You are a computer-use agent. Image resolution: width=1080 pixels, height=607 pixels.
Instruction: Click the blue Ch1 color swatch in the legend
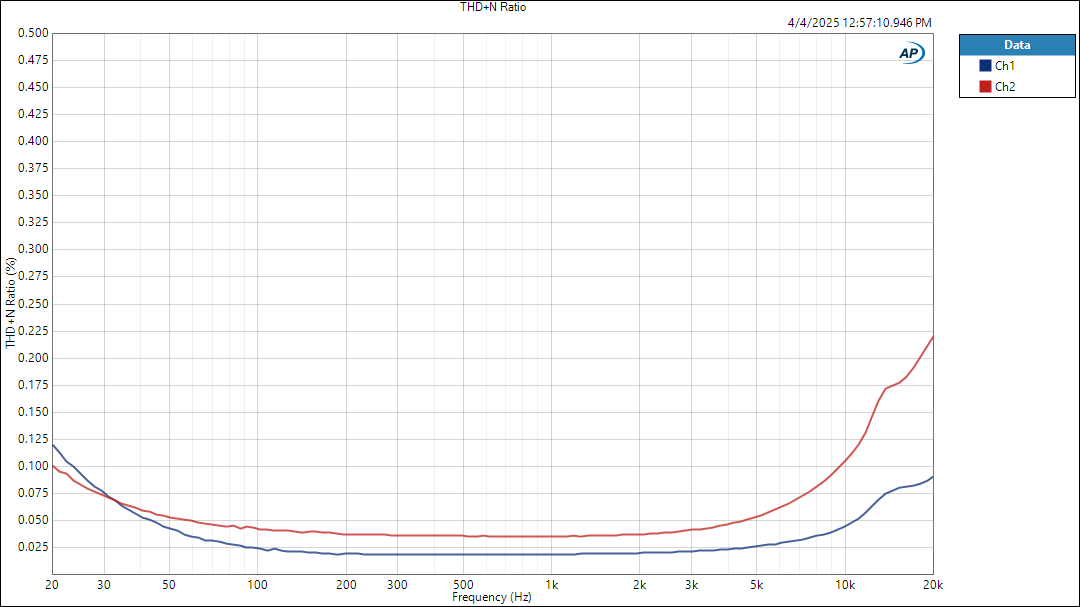[x=985, y=66]
